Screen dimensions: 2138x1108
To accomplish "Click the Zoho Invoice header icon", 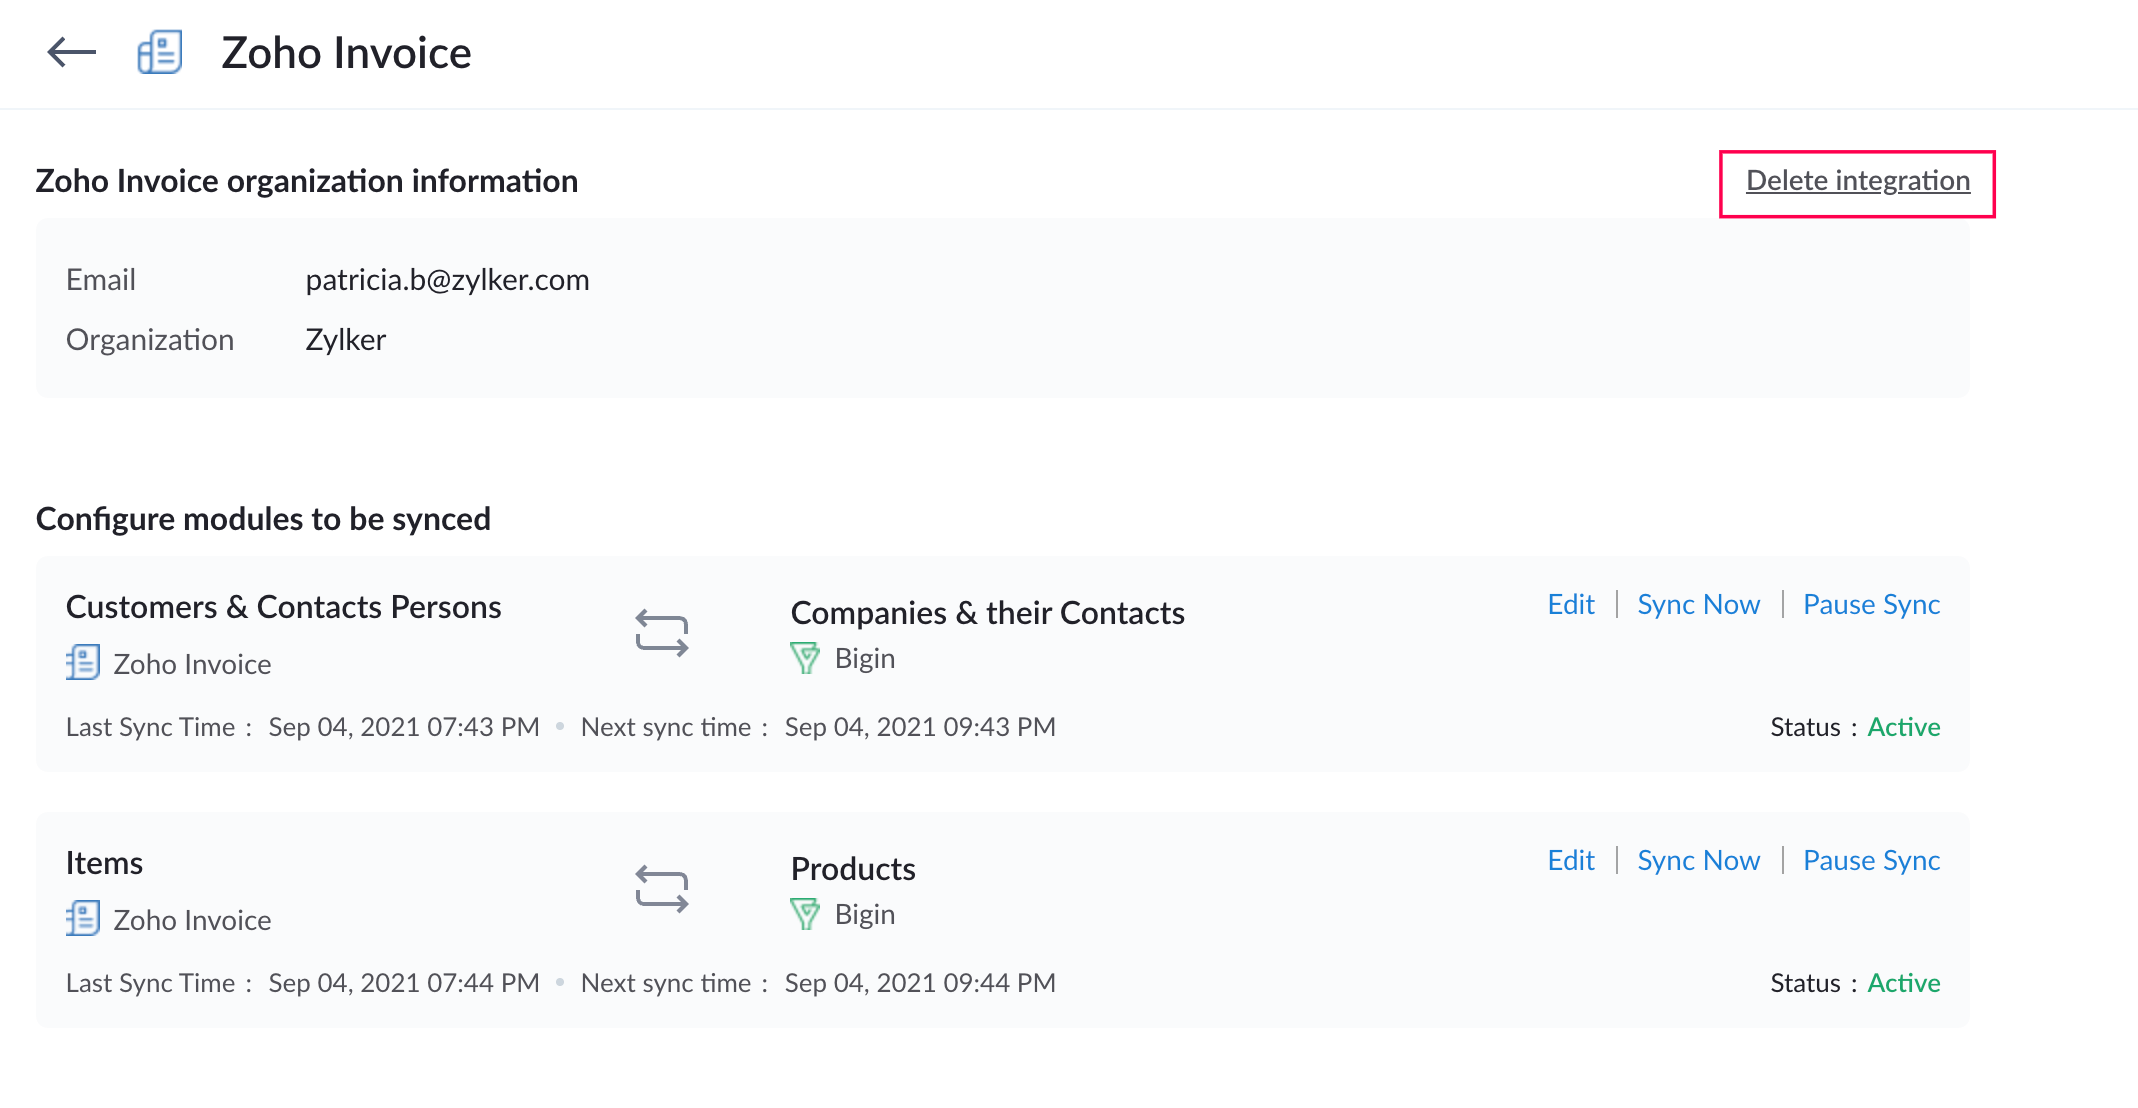I will pos(160,52).
